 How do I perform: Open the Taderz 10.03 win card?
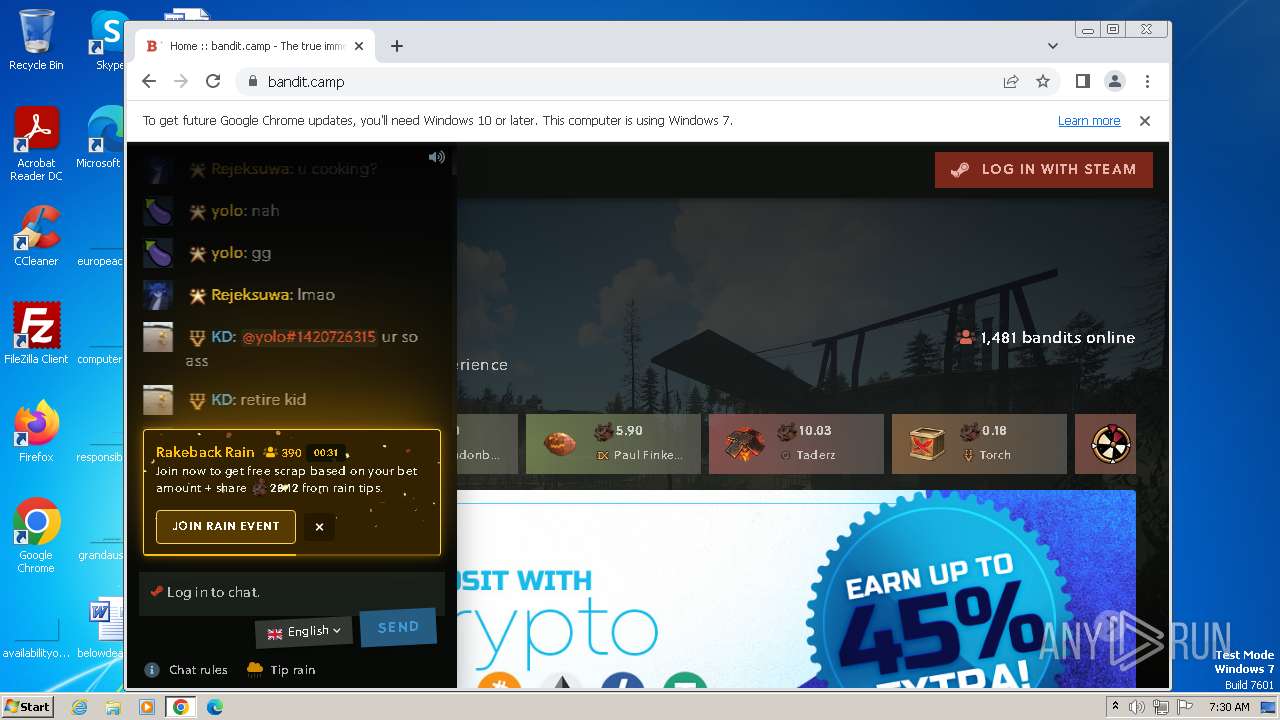tap(796, 443)
